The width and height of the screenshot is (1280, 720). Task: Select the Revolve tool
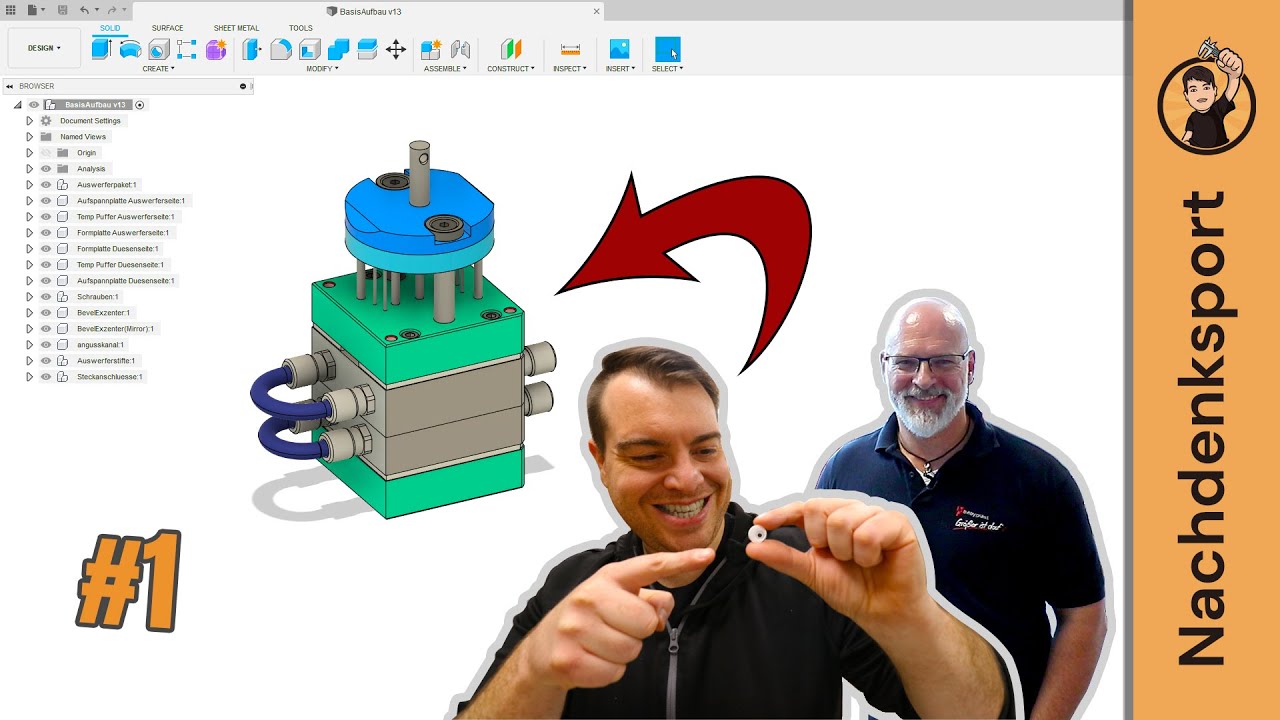point(130,49)
